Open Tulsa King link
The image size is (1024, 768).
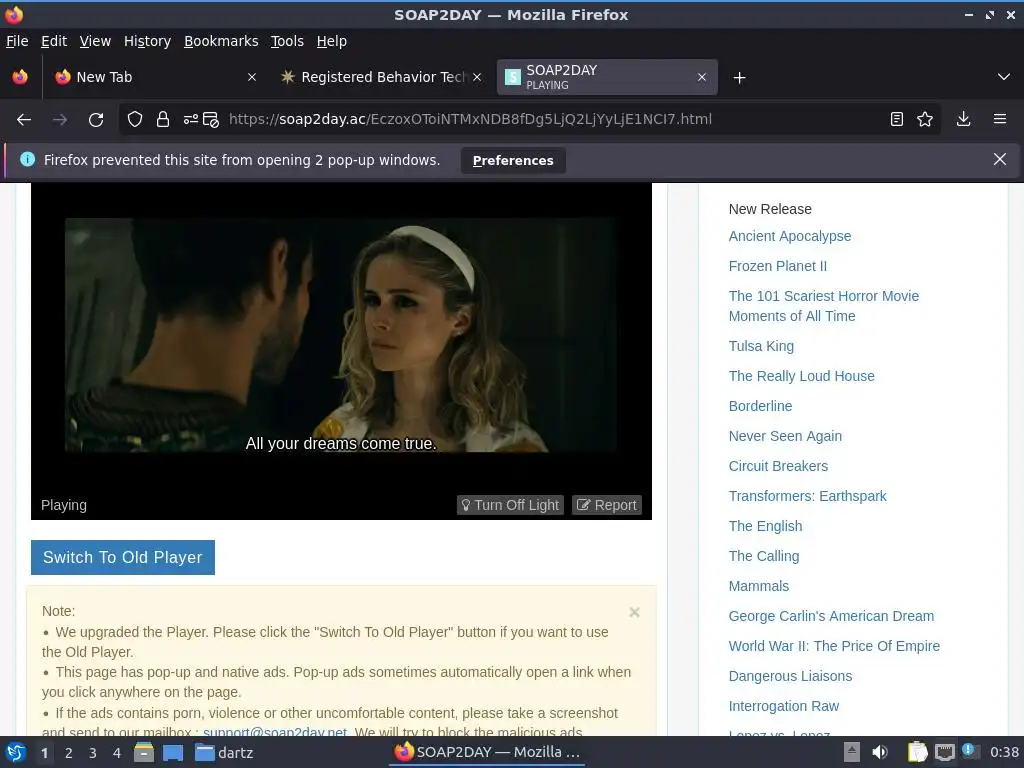point(761,346)
